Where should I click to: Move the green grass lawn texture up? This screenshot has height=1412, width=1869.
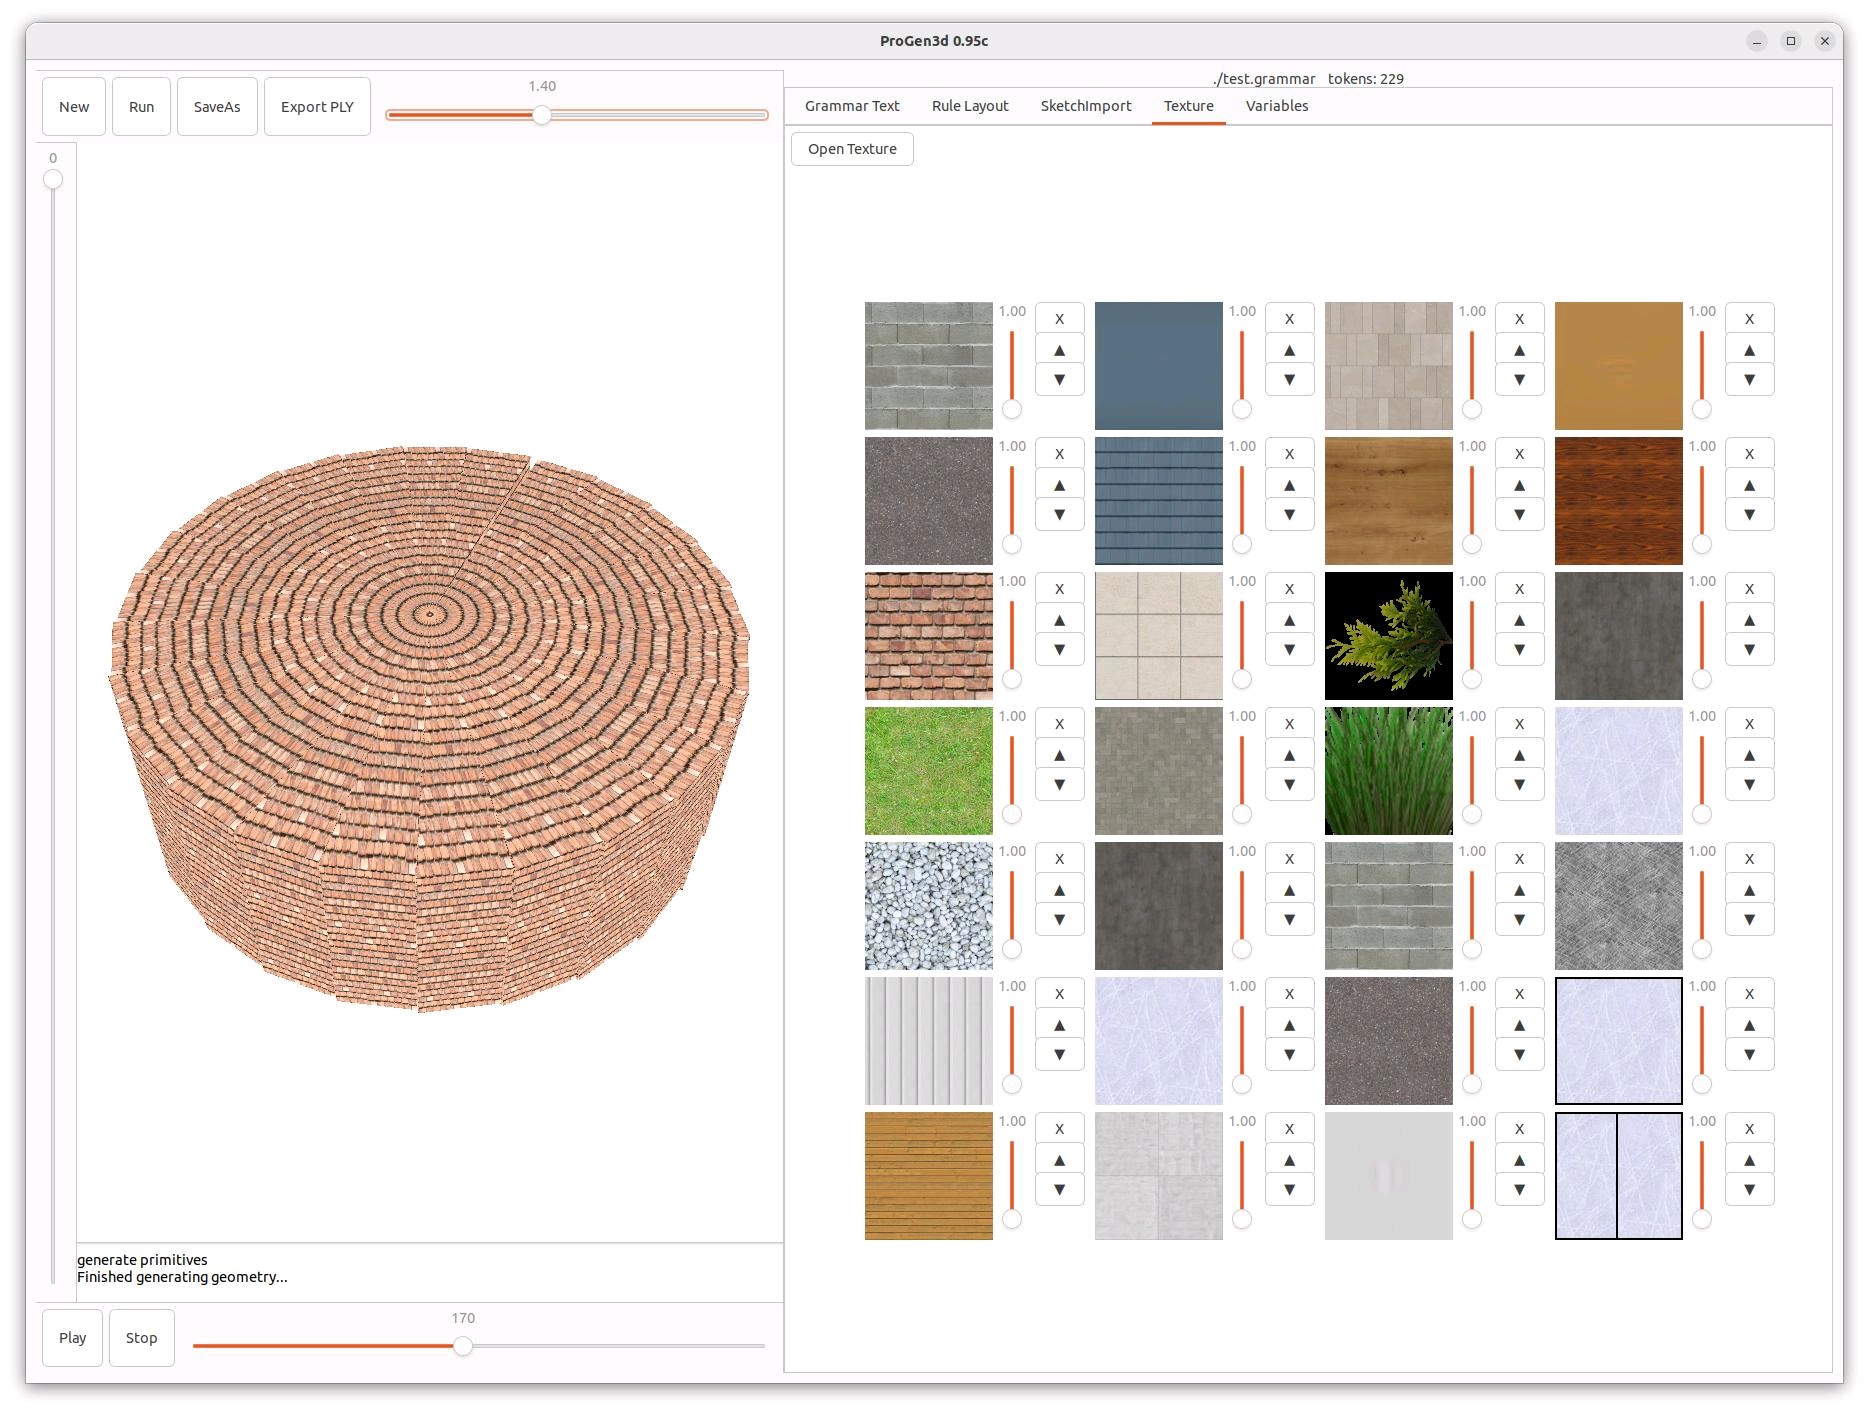click(x=1059, y=755)
